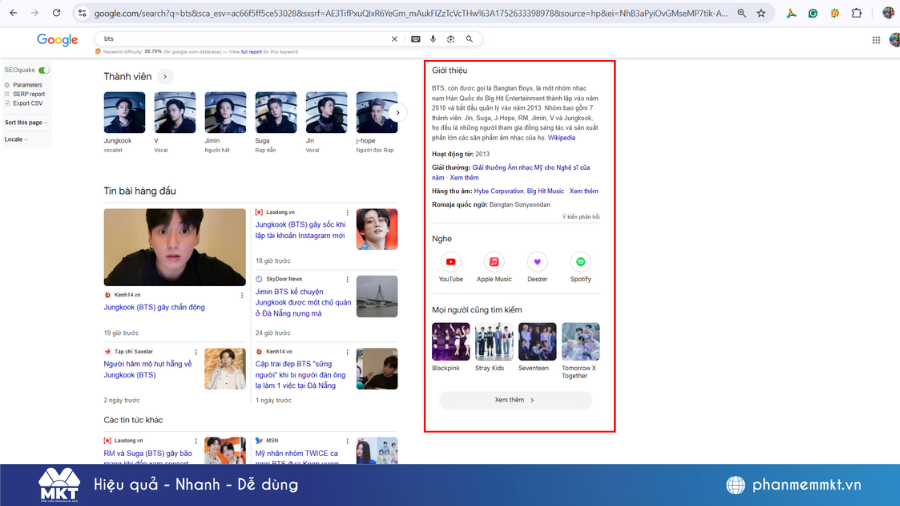Screen dimensions: 900x506
Task: Expand the Thành viên members arrow
Action: tap(165, 76)
